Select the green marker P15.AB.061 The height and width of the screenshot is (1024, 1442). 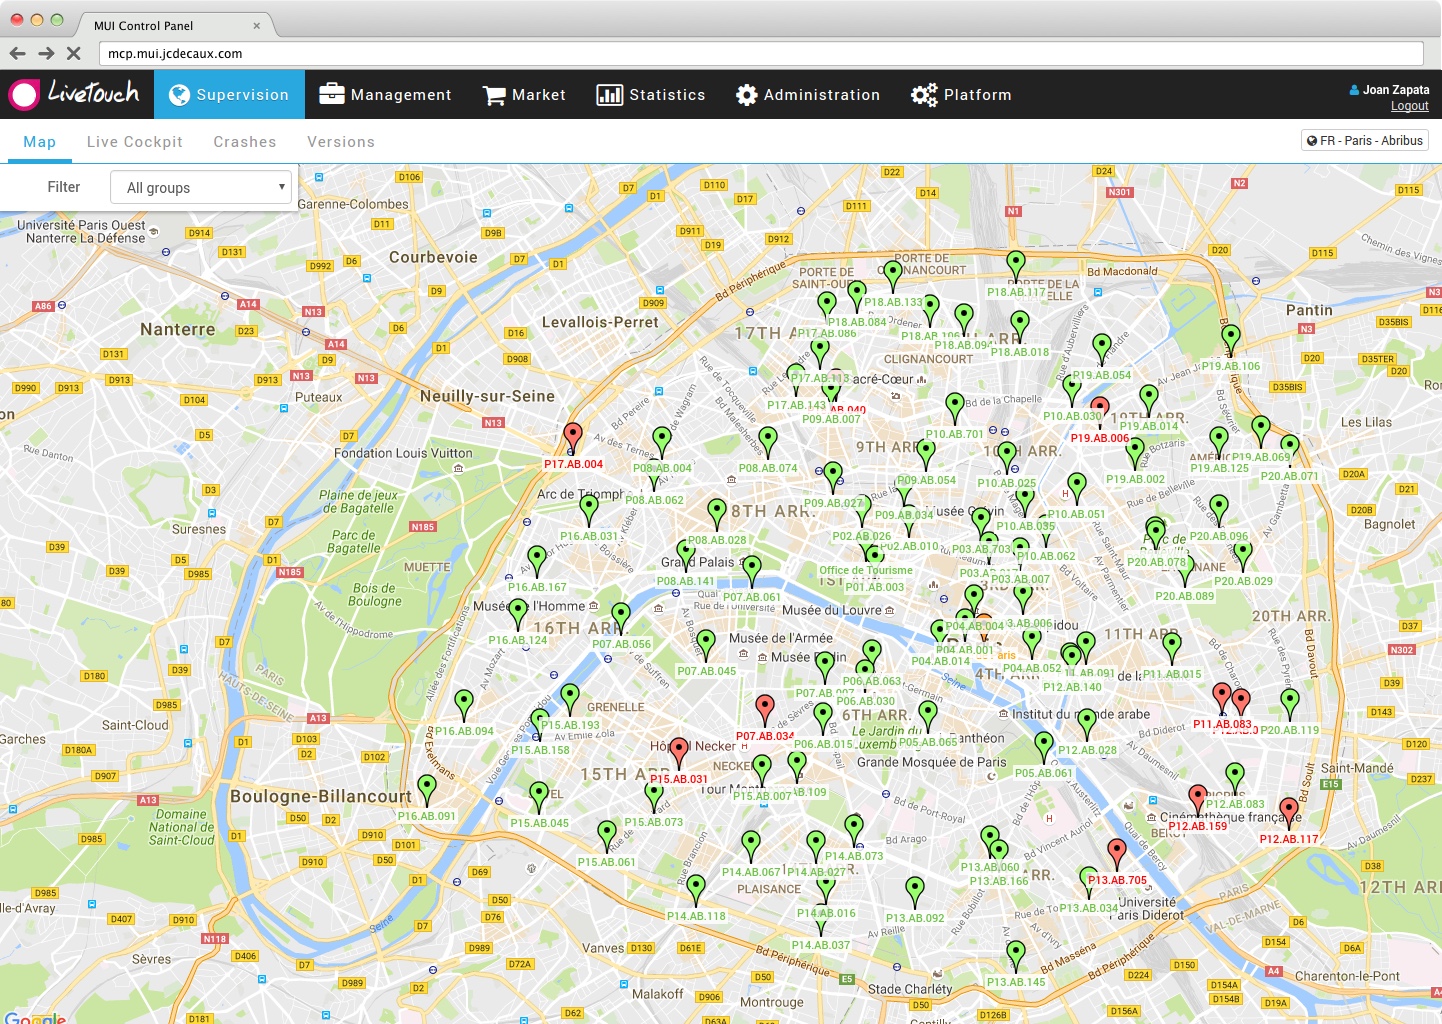[607, 836]
